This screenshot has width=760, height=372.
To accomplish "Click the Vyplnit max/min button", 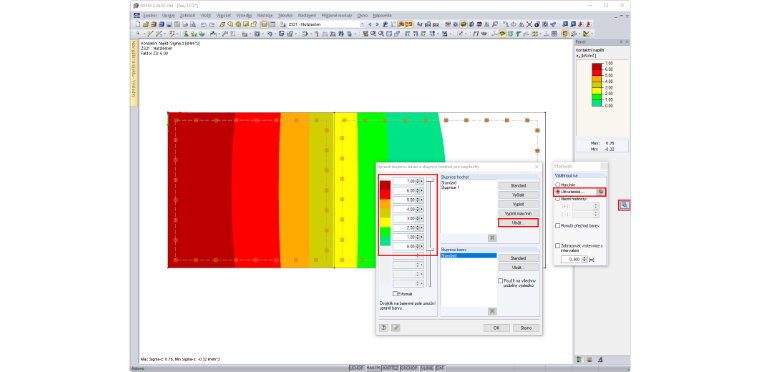I will pyautogui.click(x=518, y=213).
